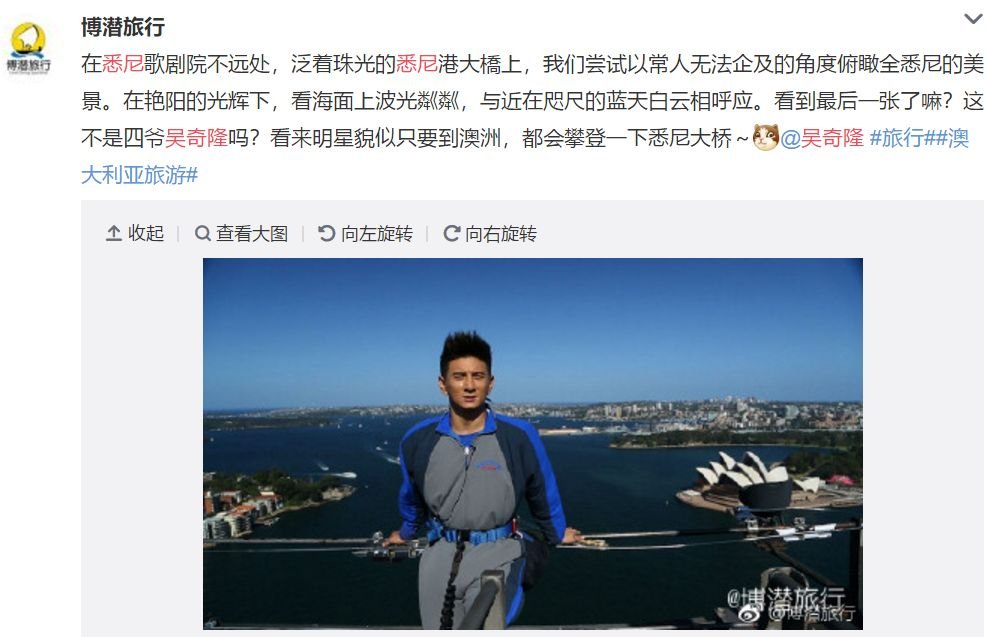Viewport: 988px width, 637px height.
Task: Click the rotate-left counterclockwise arrow icon
Action: 326,234
